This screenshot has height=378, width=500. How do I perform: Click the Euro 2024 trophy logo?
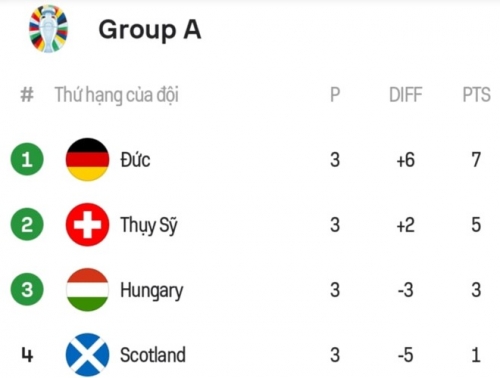49,29
